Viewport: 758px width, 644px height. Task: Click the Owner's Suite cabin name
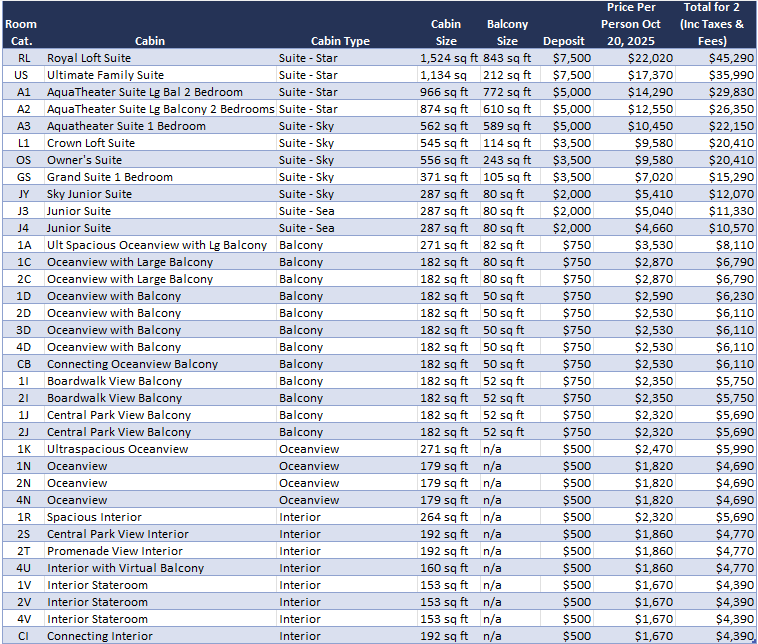click(84, 160)
